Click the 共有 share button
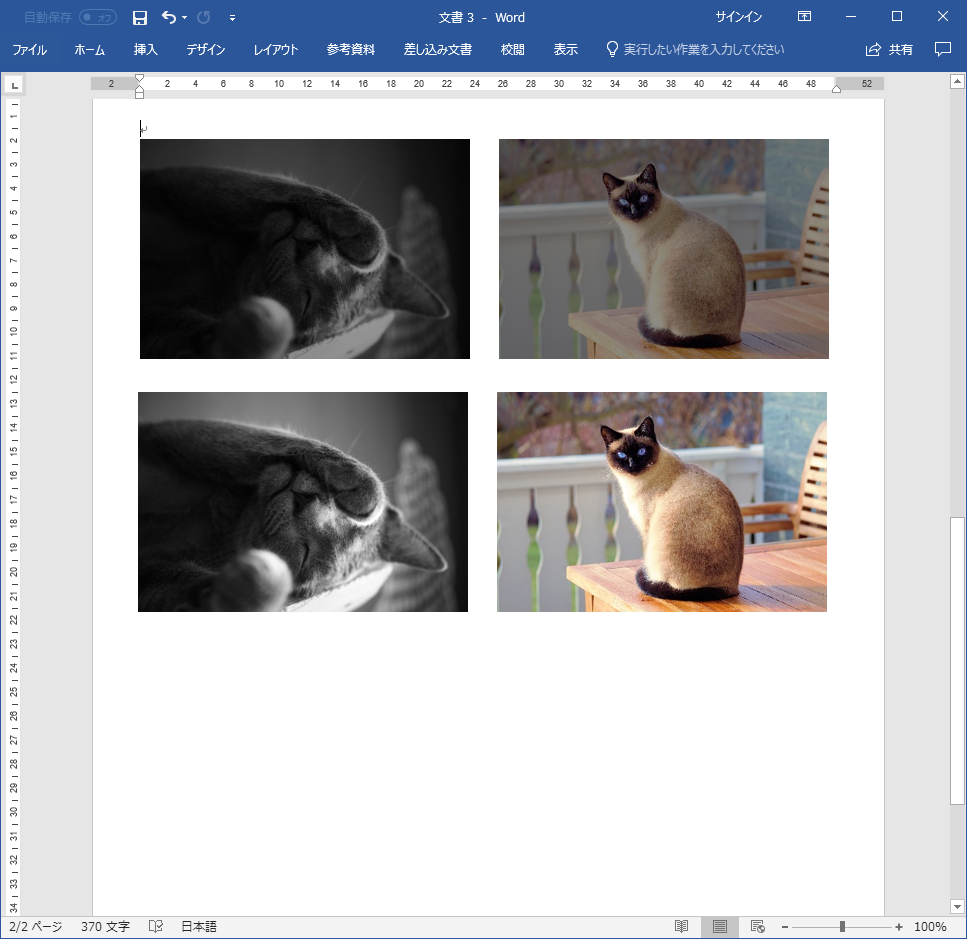The width and height of the screenshot is (967, 939). (889, 49)
